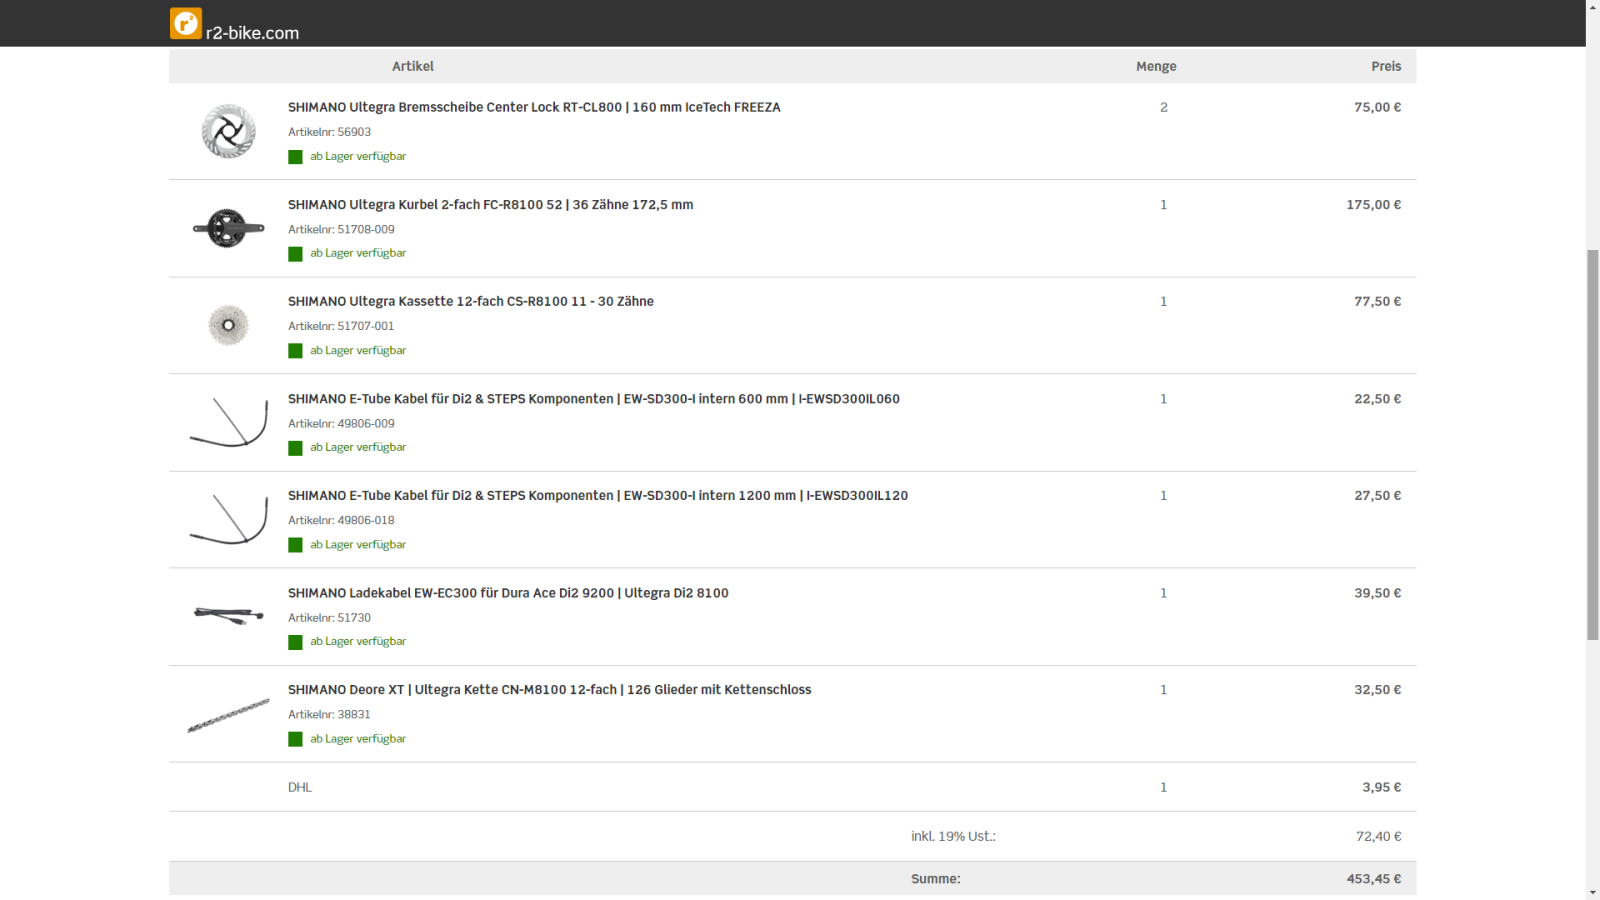The image size is (1600, 900).
Task: Open E-Tube Kabel EW-SD300-I 600 mm link
Action: [x=593, y=399]
